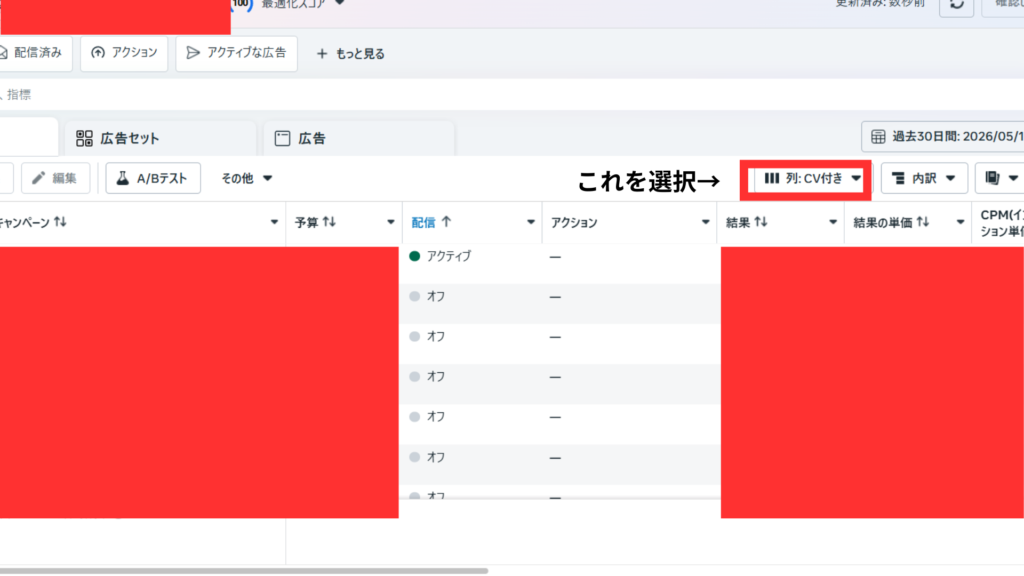Open the 結果の単価 column dropdown arrow
This screenshot has height=576, width=1024.
(x=960, y=223)
